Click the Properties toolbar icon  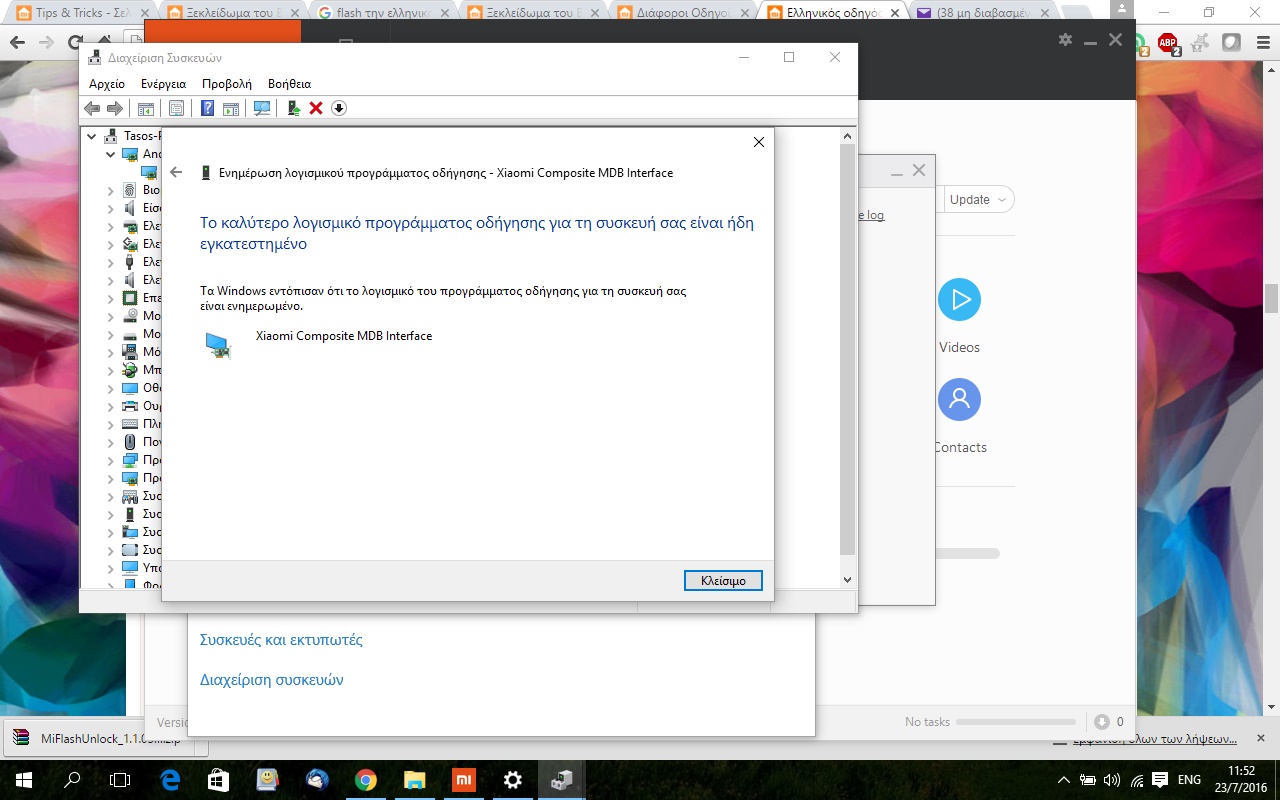[176, 108]
